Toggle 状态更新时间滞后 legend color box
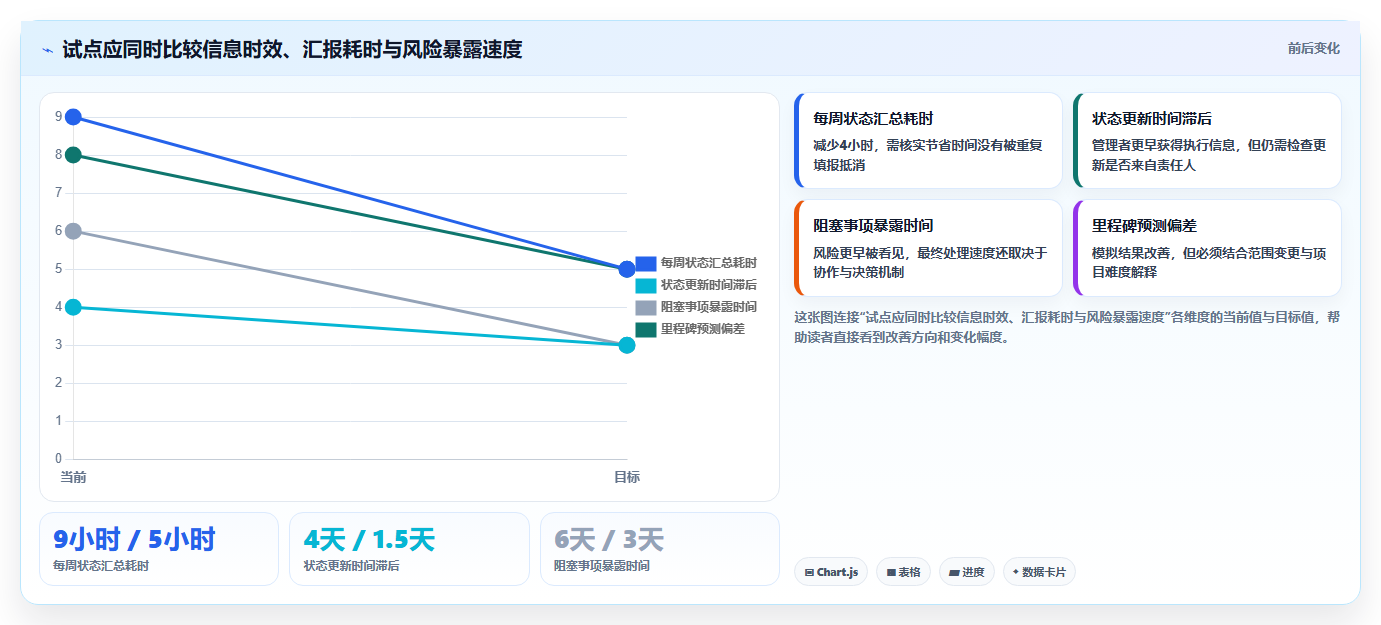1381x625 pixels. (x=646, y=285)
